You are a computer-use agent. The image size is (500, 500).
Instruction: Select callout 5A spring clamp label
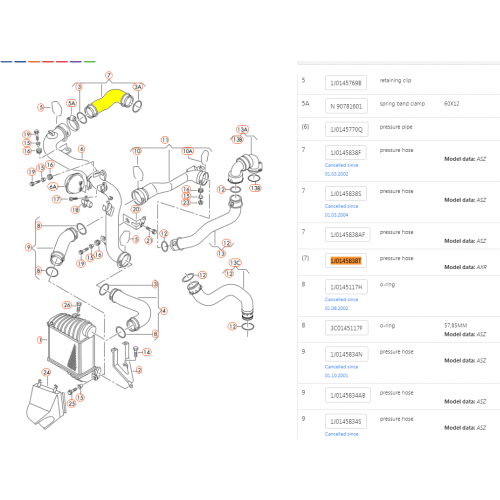tap(72, 103)
